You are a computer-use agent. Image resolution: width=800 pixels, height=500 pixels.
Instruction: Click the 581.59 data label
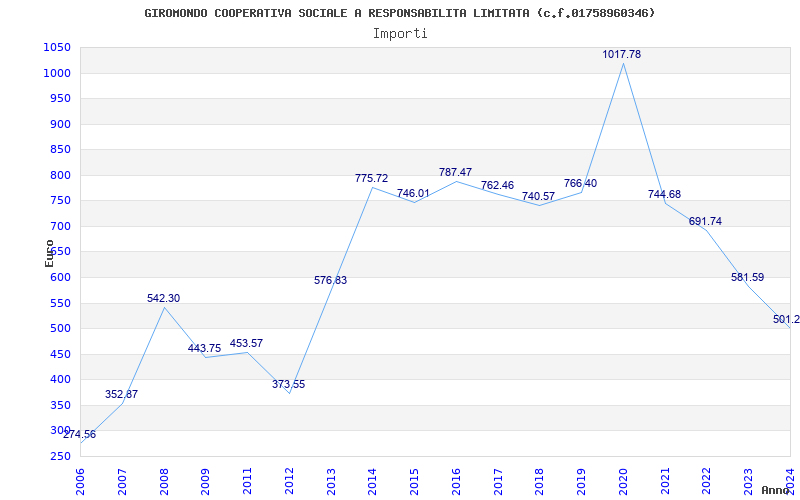747,278
